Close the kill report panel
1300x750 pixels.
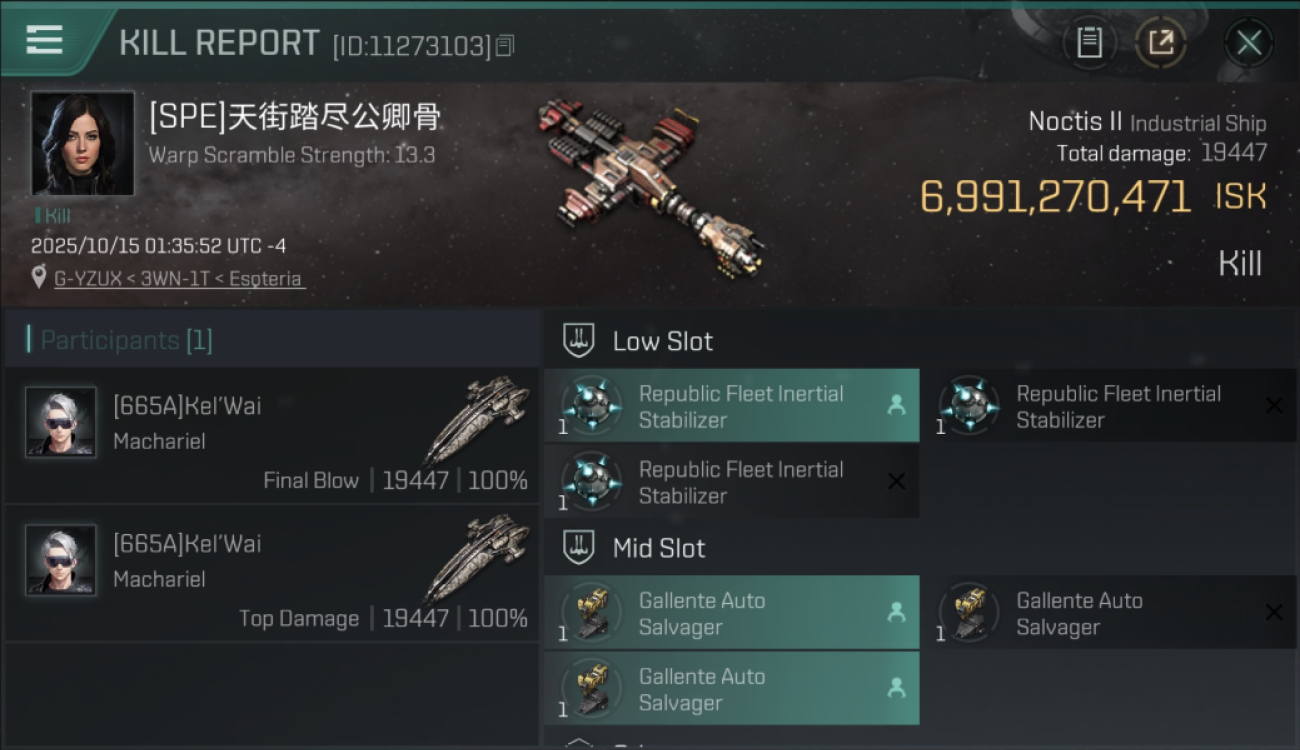(x=1248, y=43)
